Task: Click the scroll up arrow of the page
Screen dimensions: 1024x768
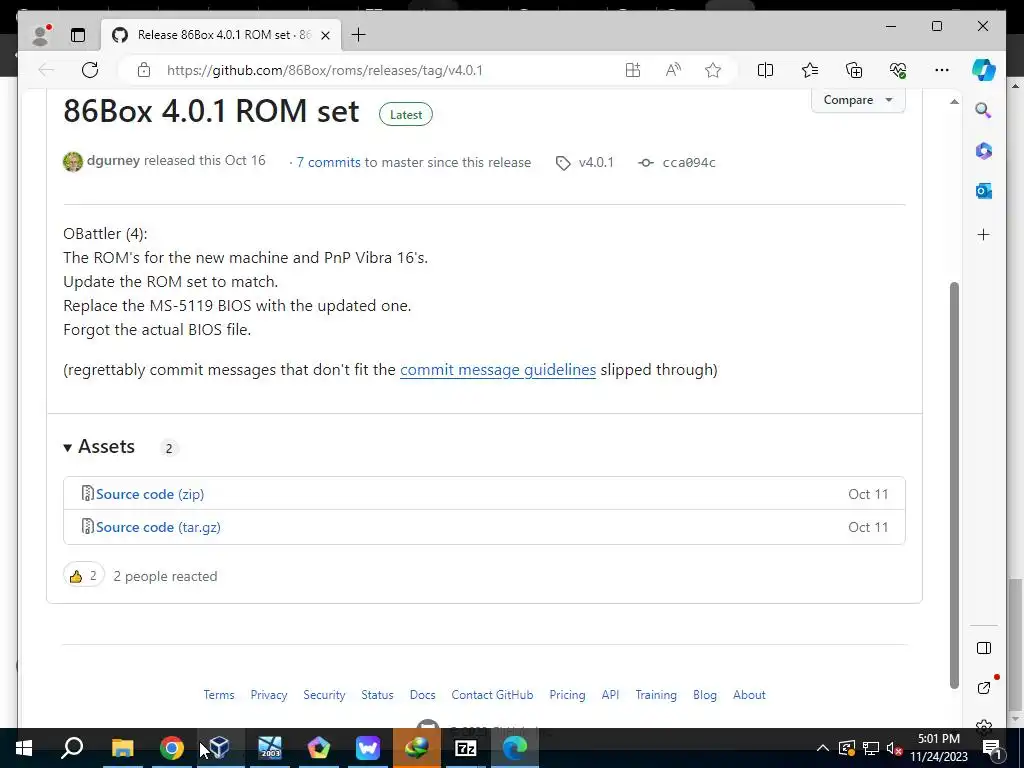Action: 954,101
